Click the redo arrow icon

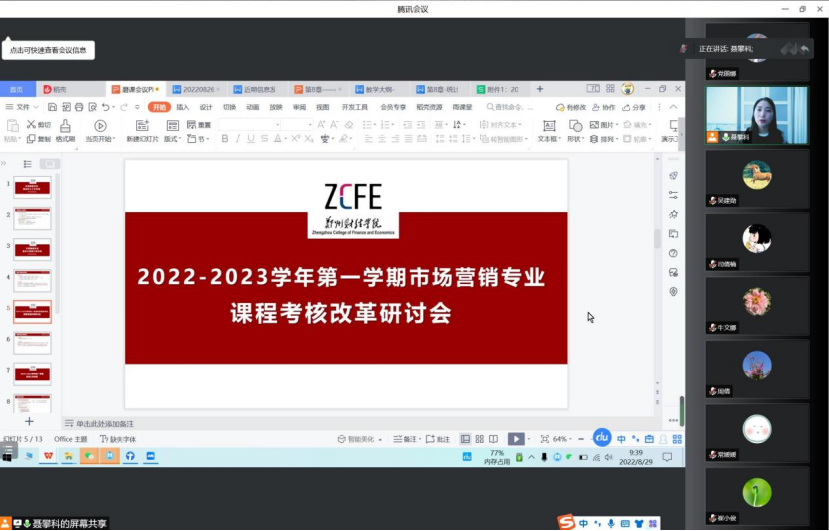click(124, 107)
